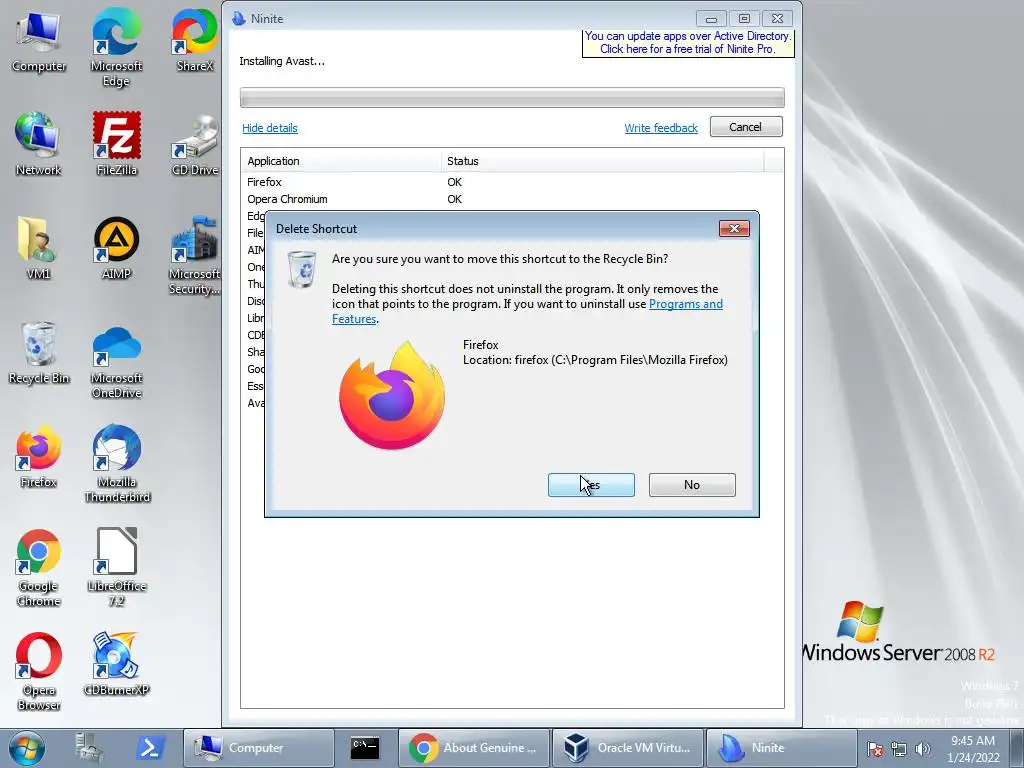The image size is (1024, 768).
Task: Select the CD Drive desktop shortcut
Action: click(x=195, y=145)
